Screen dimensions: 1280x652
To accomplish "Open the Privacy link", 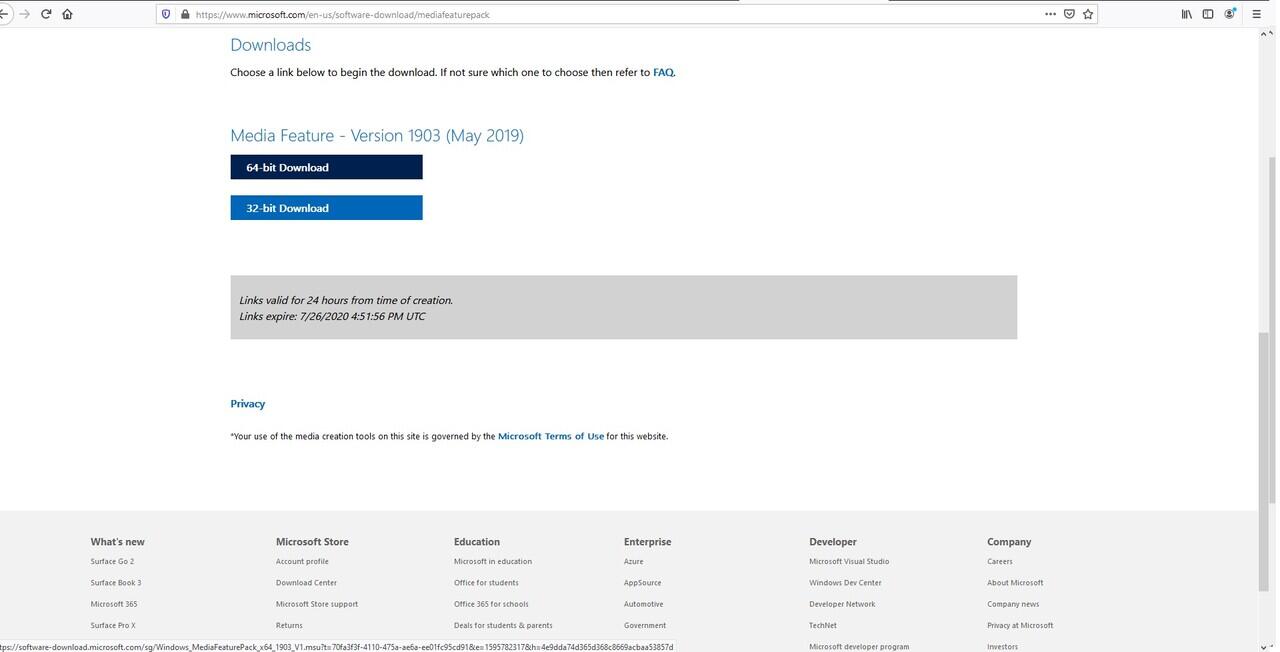I will pyautogui.click(x=247, y=404).
